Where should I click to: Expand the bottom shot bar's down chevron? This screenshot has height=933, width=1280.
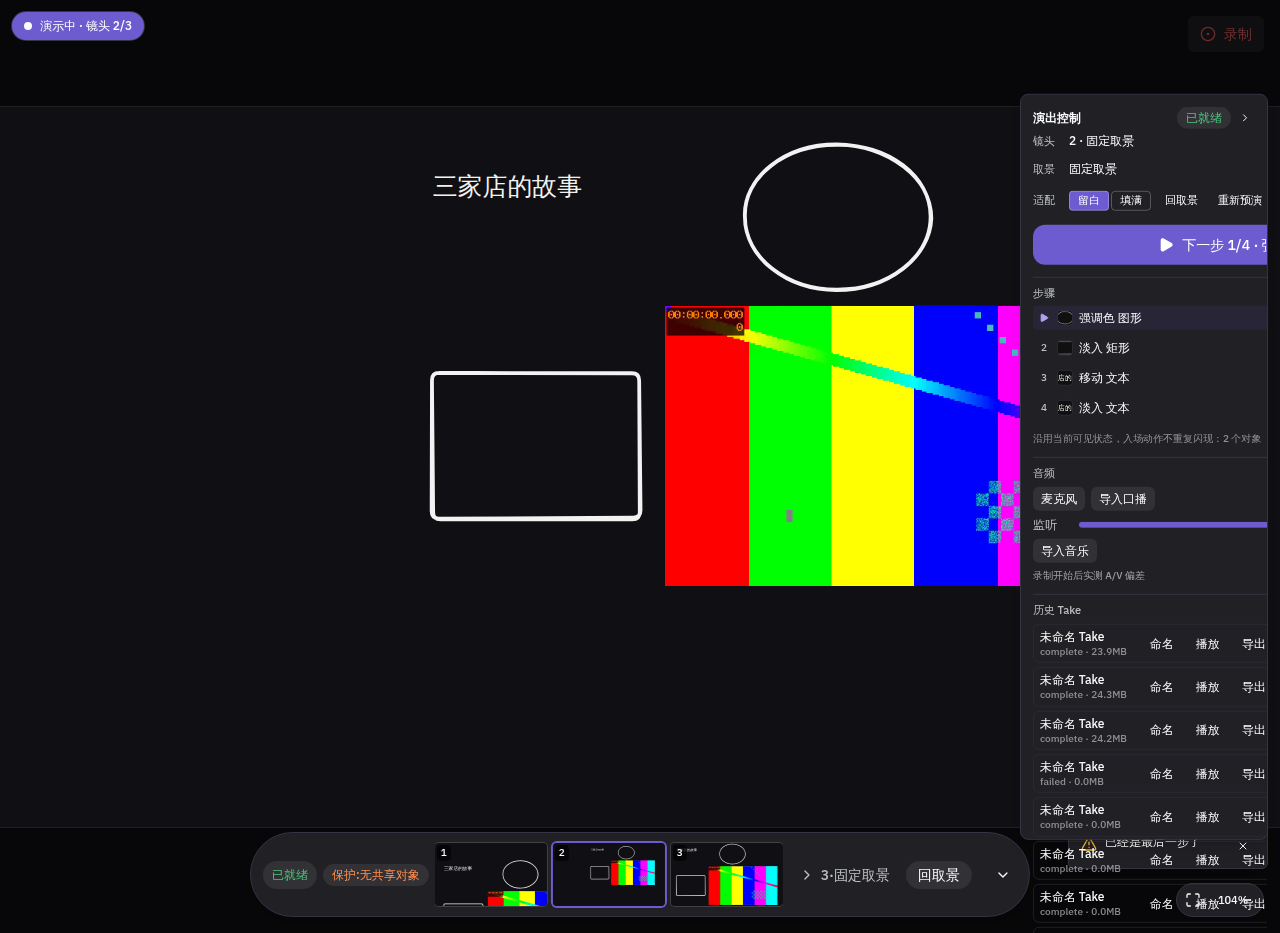[x=1003, y=875]
